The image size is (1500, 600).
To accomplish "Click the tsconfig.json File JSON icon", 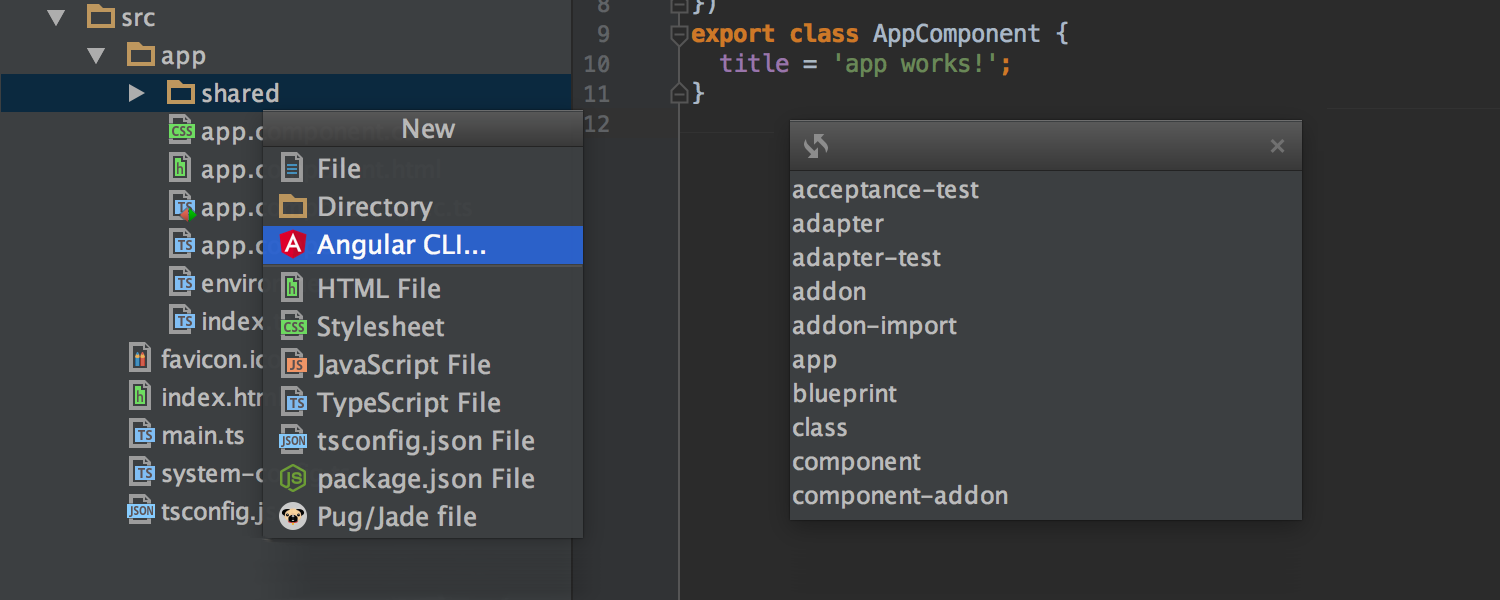I will (293, 440).
